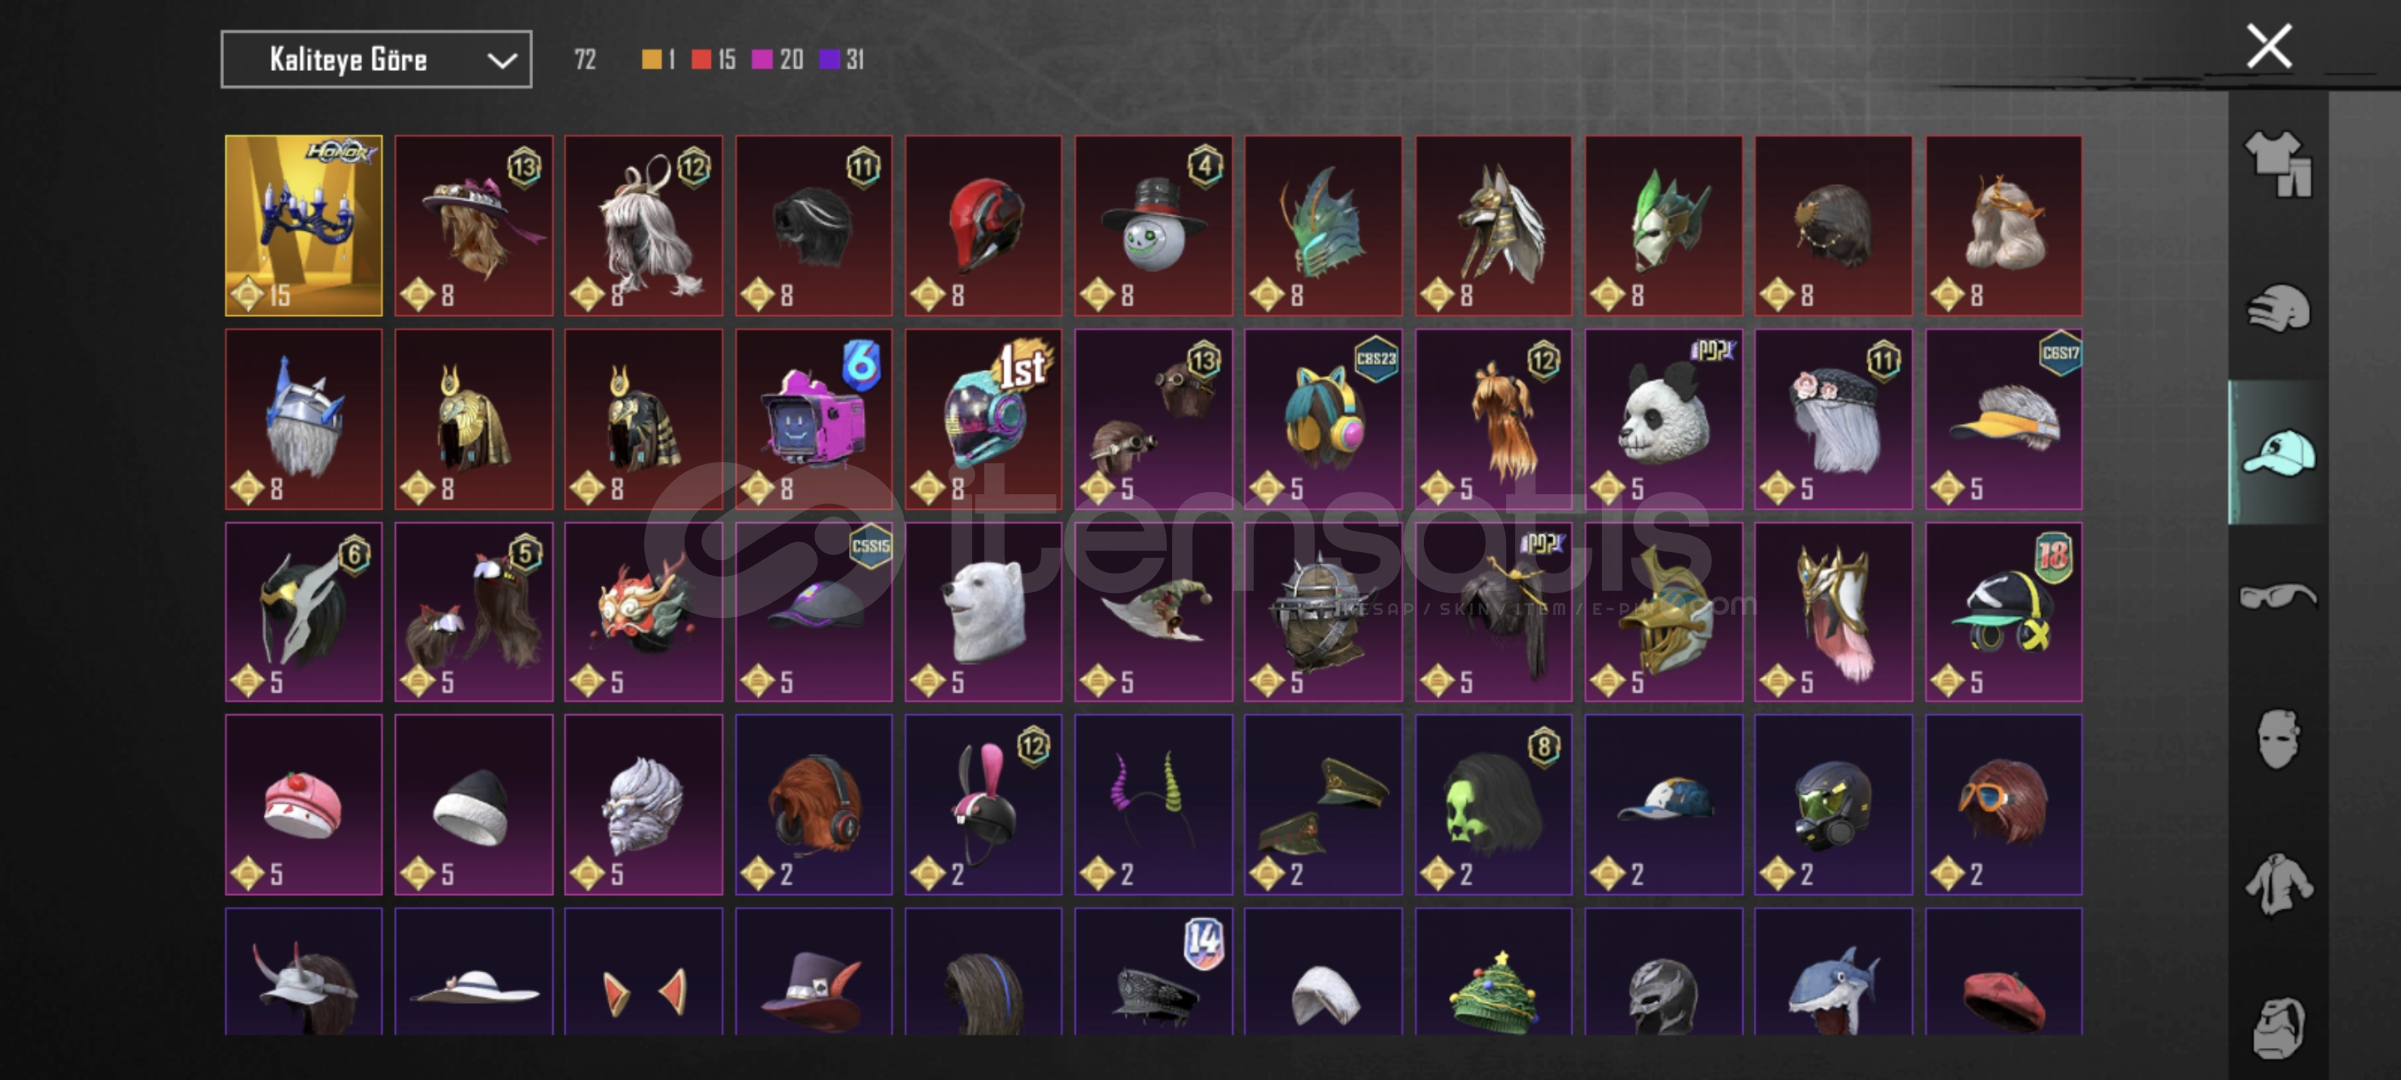Select the blue shark hat item
The height and width of the screenshot is (1080, 2401).
tap(1833, 972)
